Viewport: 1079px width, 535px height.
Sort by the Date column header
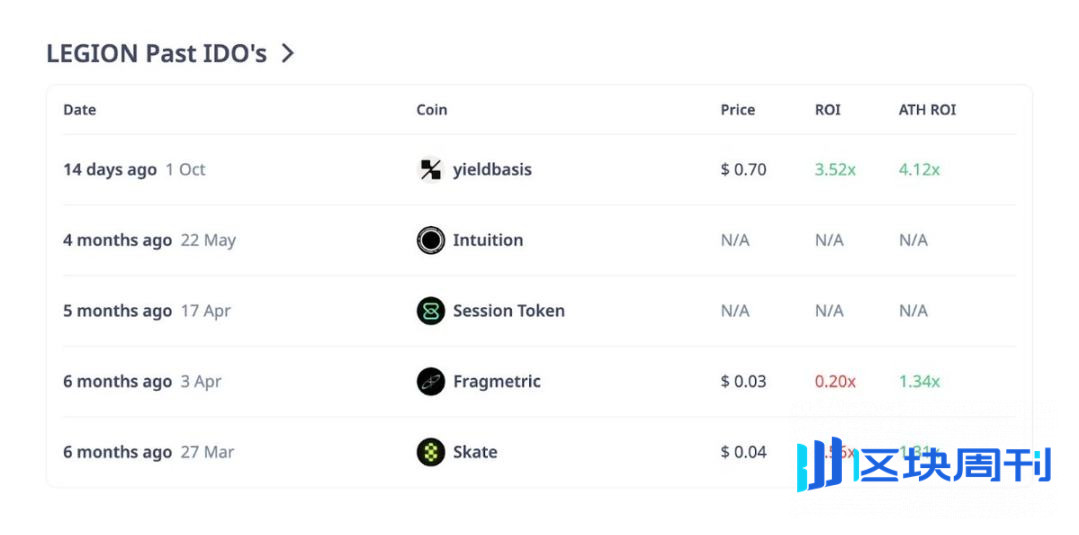79,110
